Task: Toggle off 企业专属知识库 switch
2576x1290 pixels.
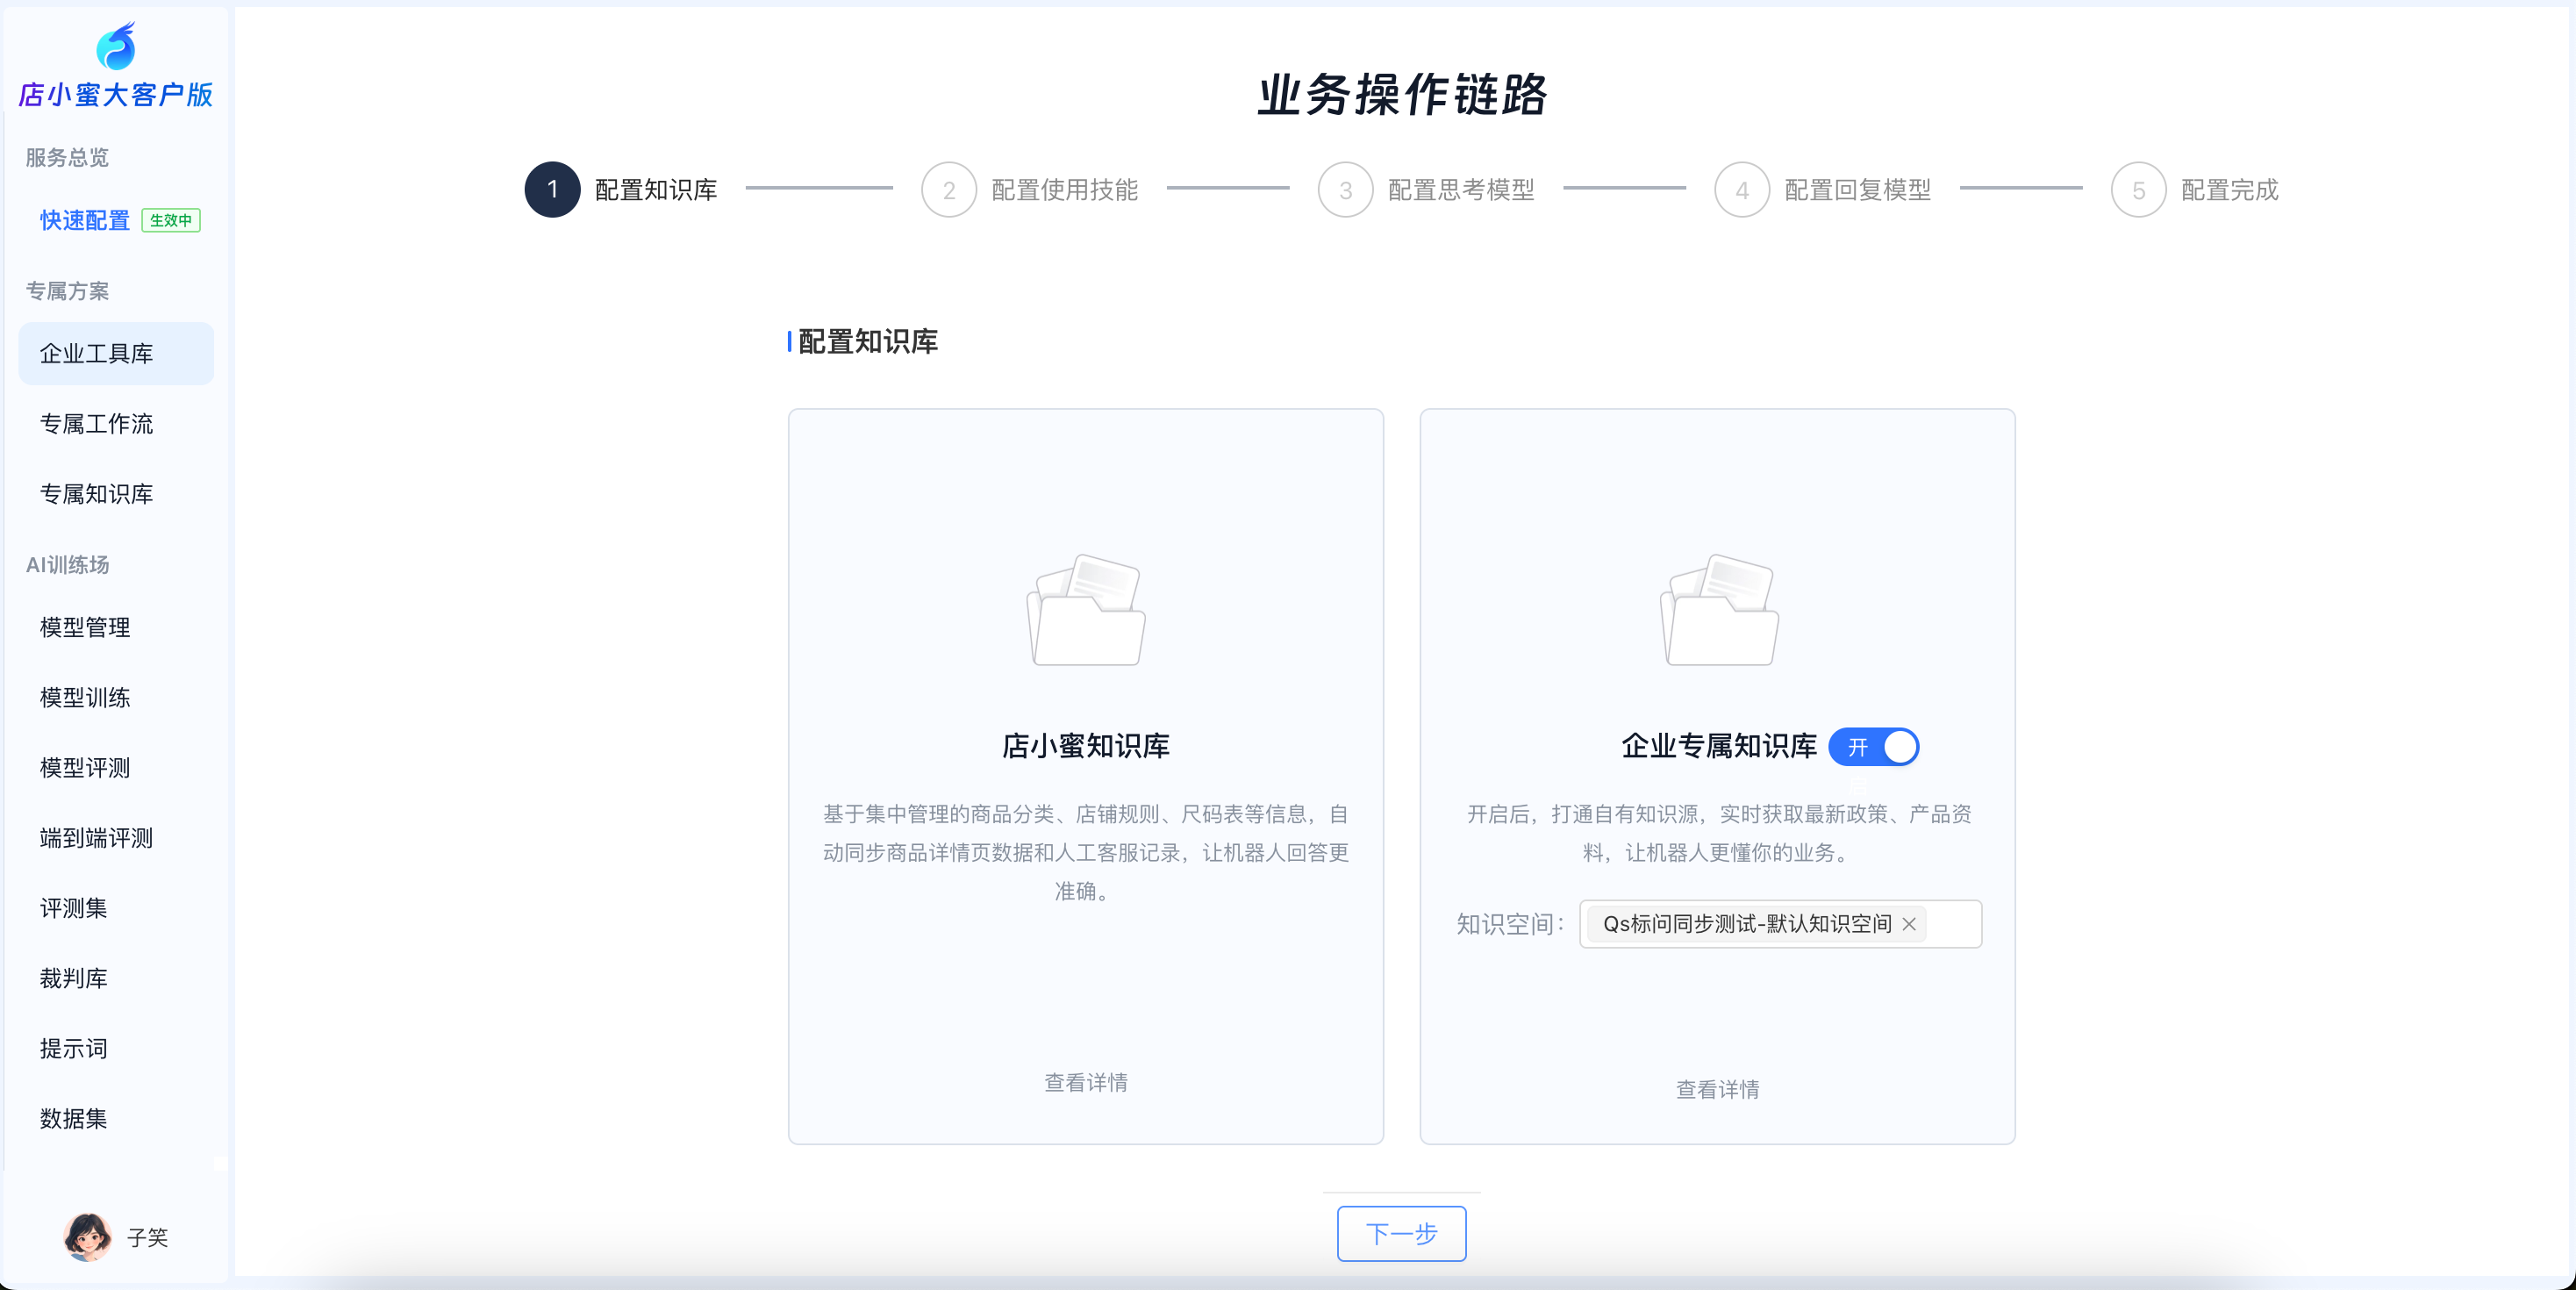Action: pyautogui.click(x=1873, y=747)
